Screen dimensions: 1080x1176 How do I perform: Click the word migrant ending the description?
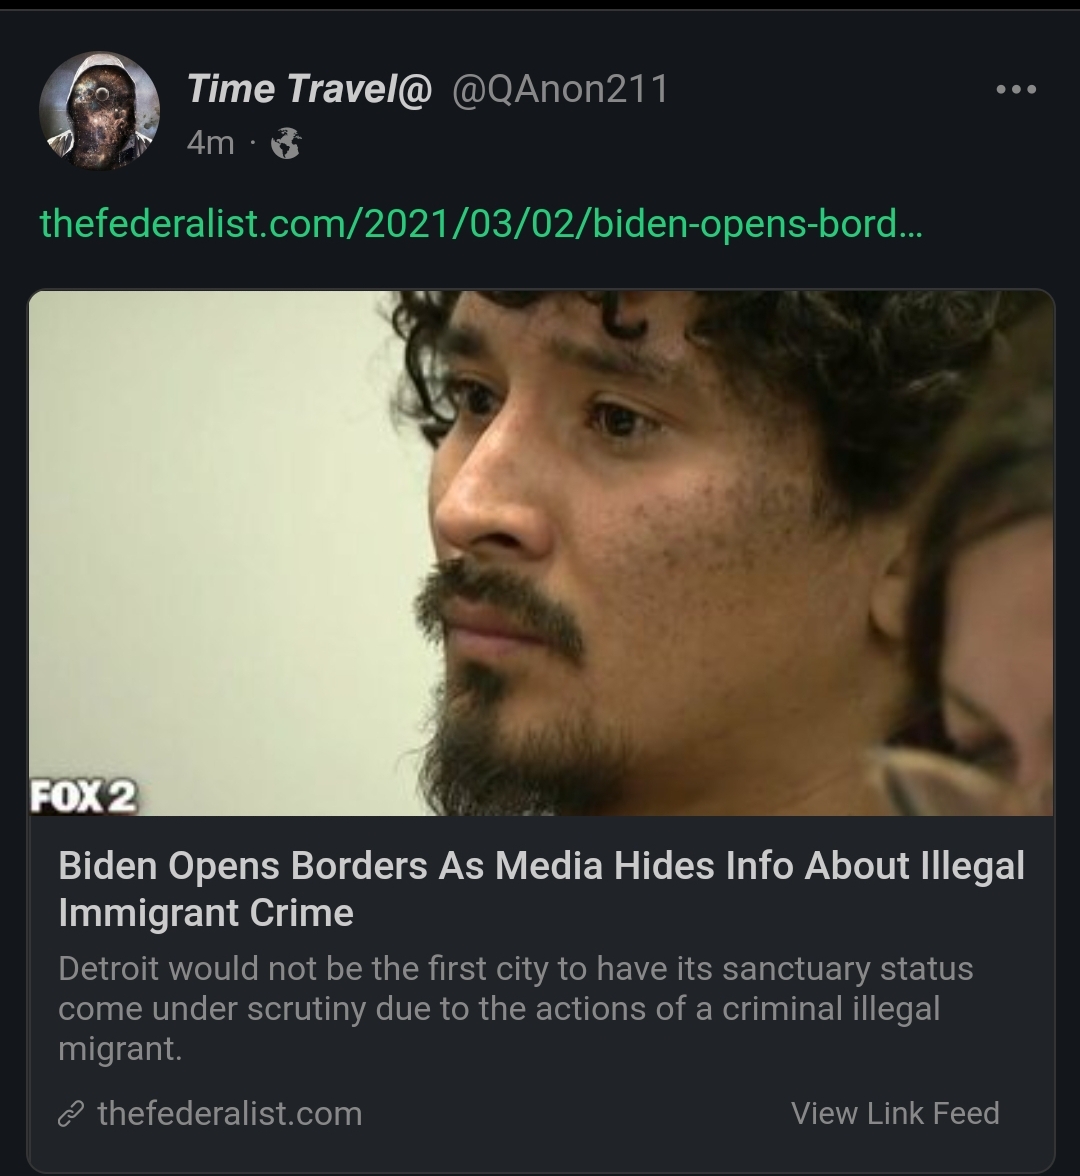(118, 1048)
